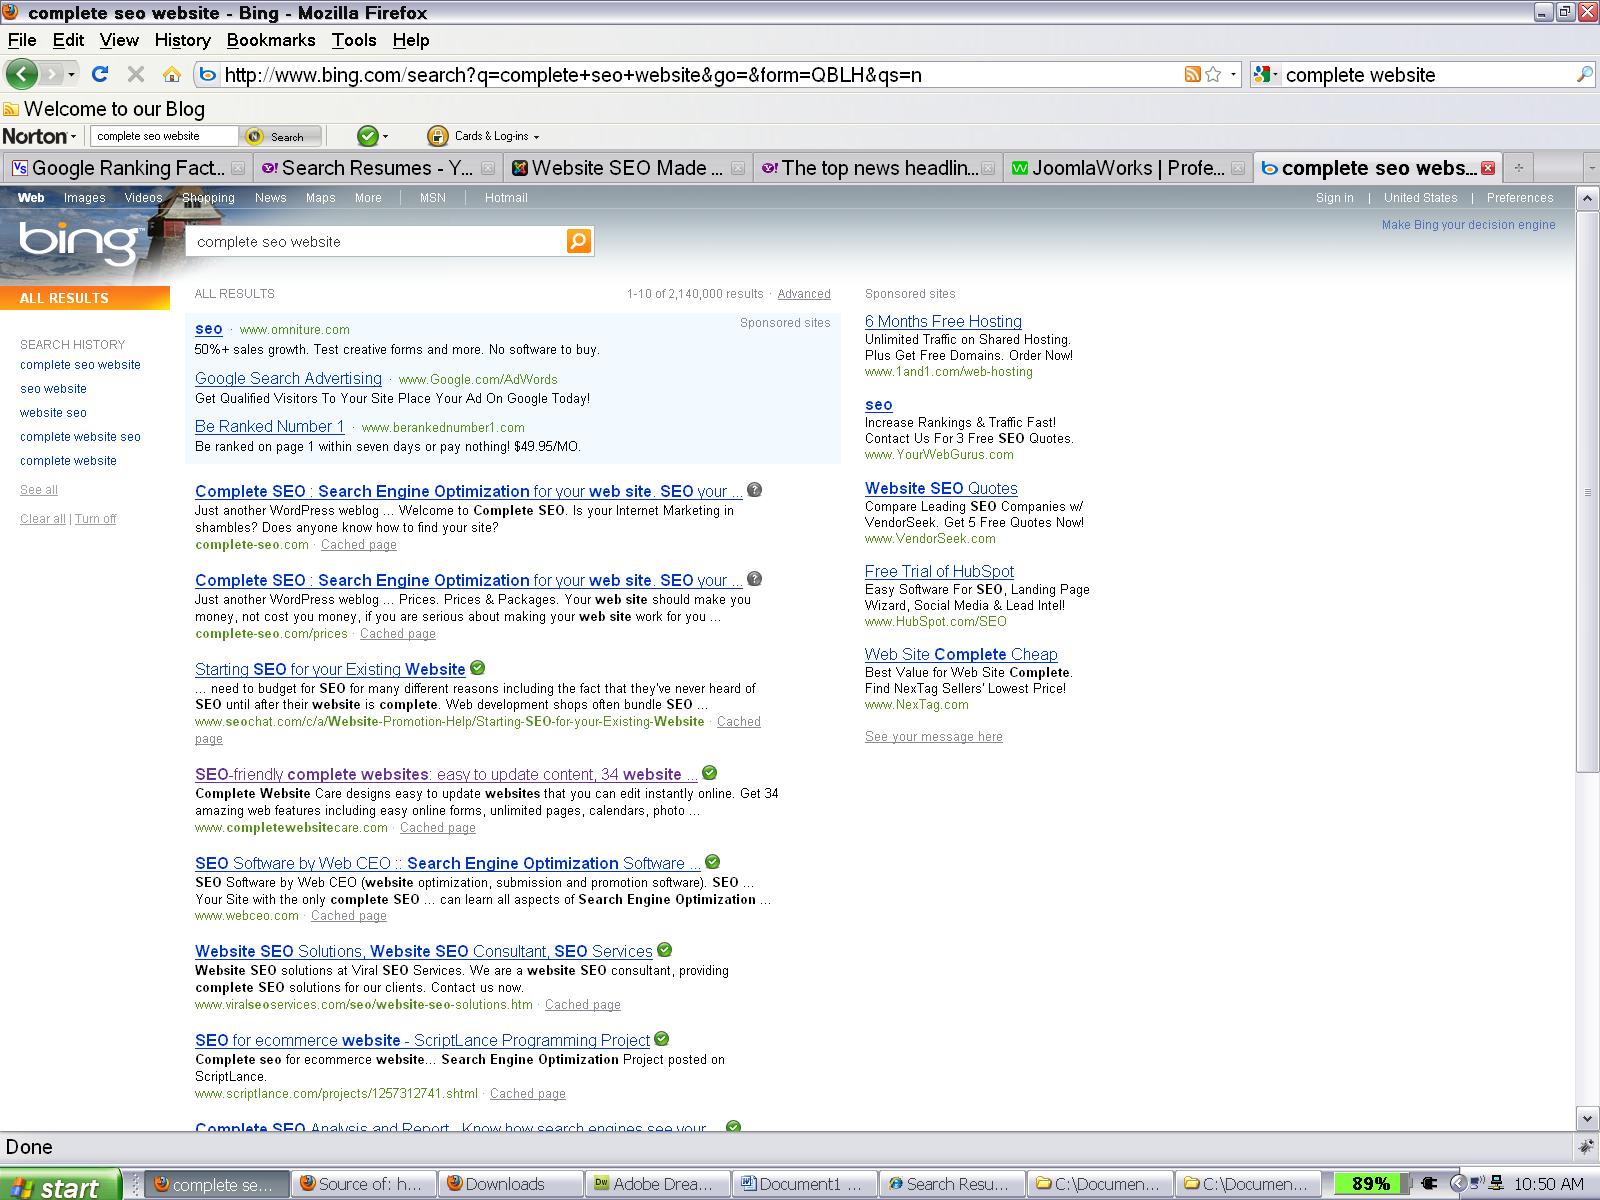Open the Bookmarks menu
1600x1200 pixels.
(271, 40)
